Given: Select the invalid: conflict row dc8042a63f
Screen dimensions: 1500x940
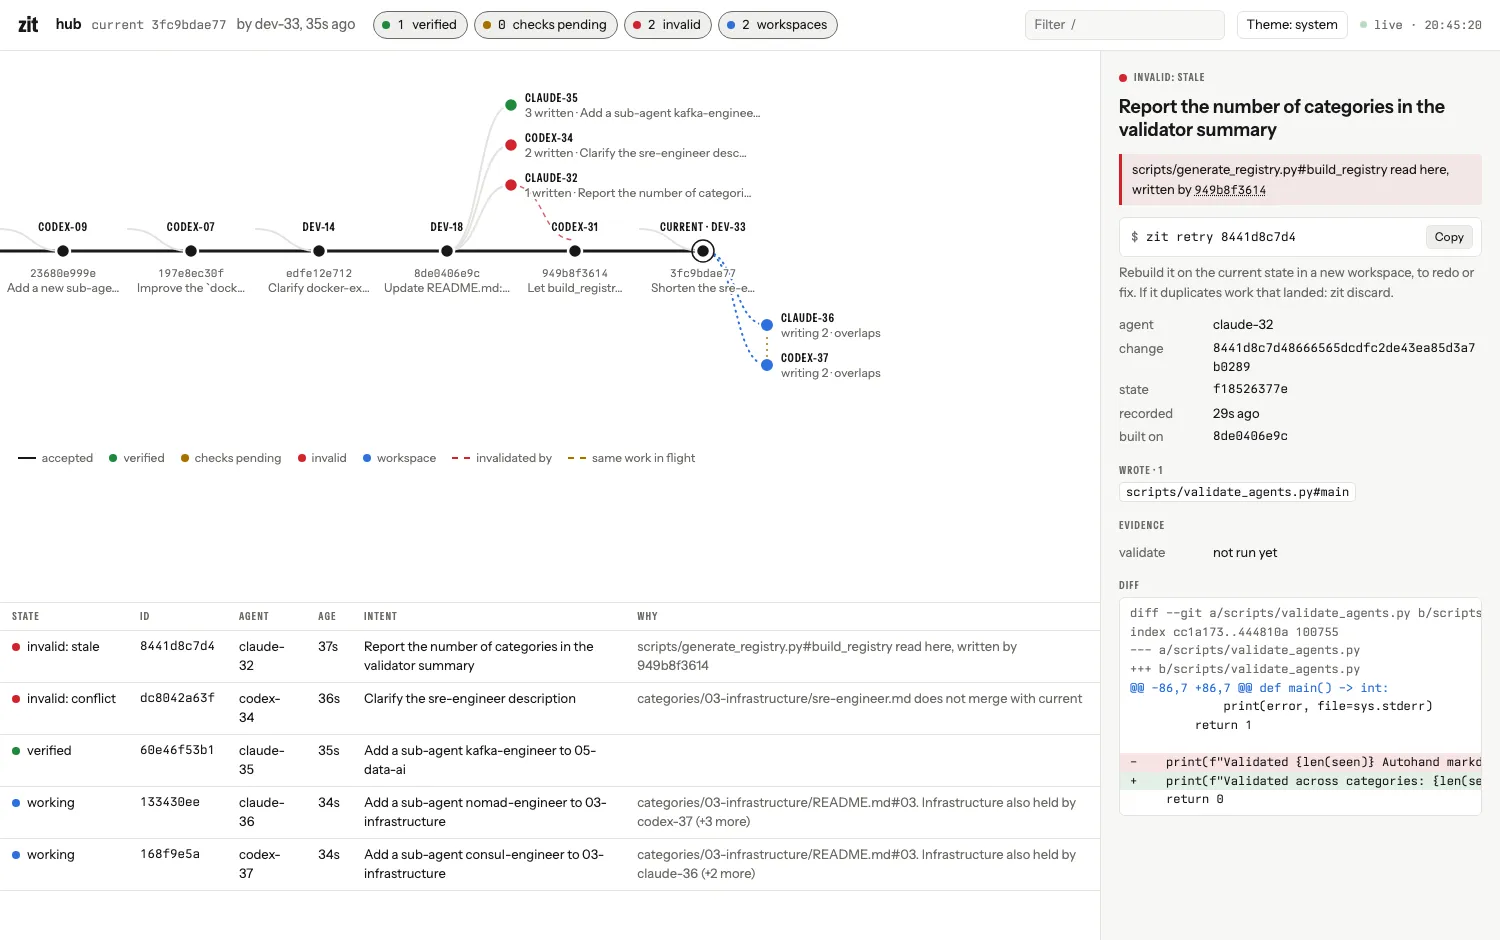Looking at the screenshot, I should [x=550, y=708].
